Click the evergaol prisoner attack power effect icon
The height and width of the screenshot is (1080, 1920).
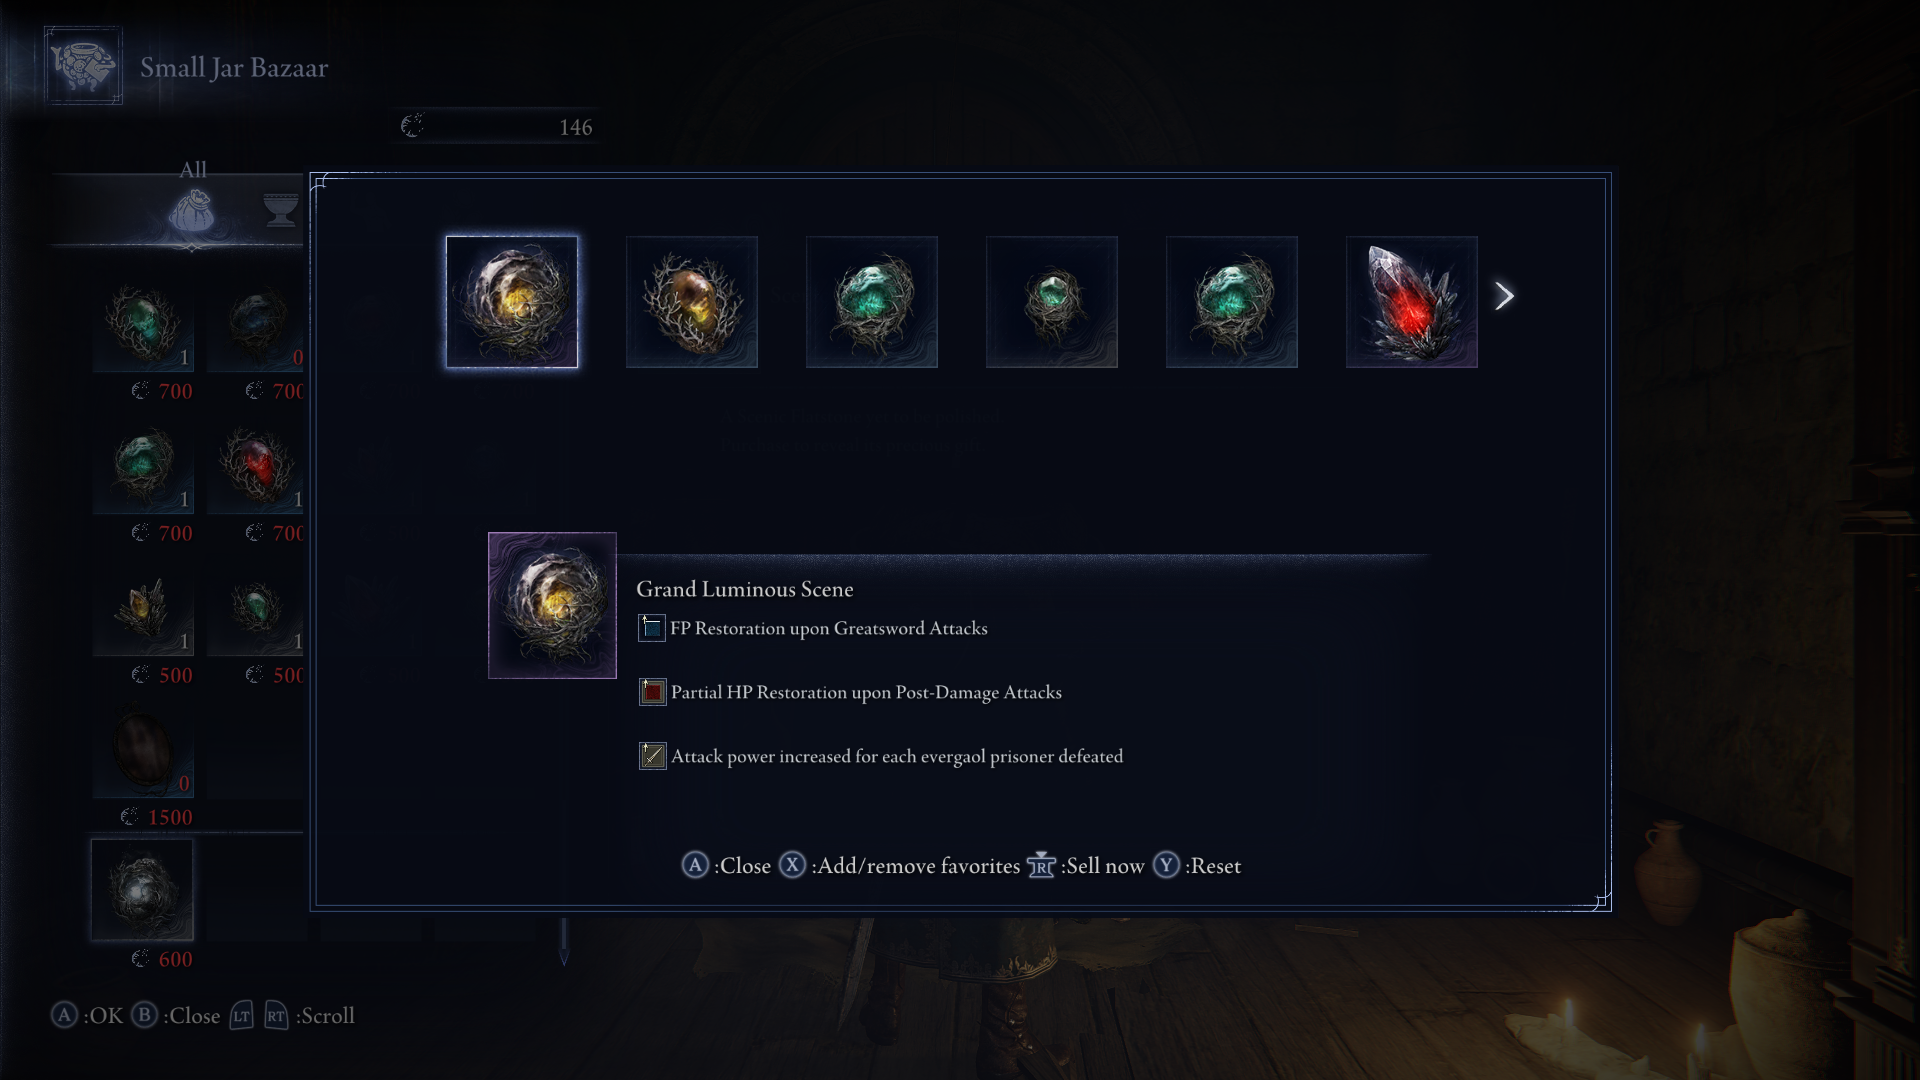652,756
